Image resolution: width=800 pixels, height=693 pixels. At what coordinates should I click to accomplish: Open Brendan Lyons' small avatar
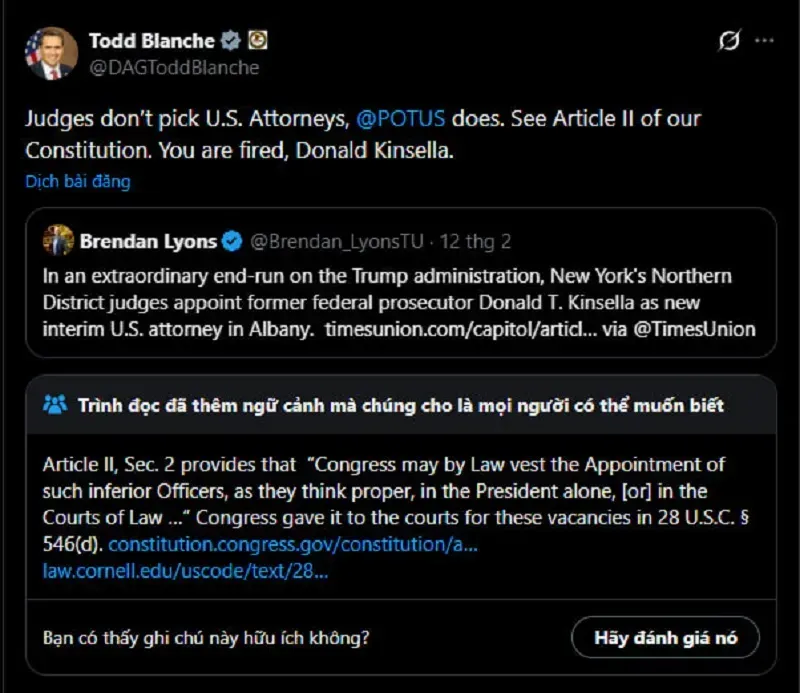57,241
